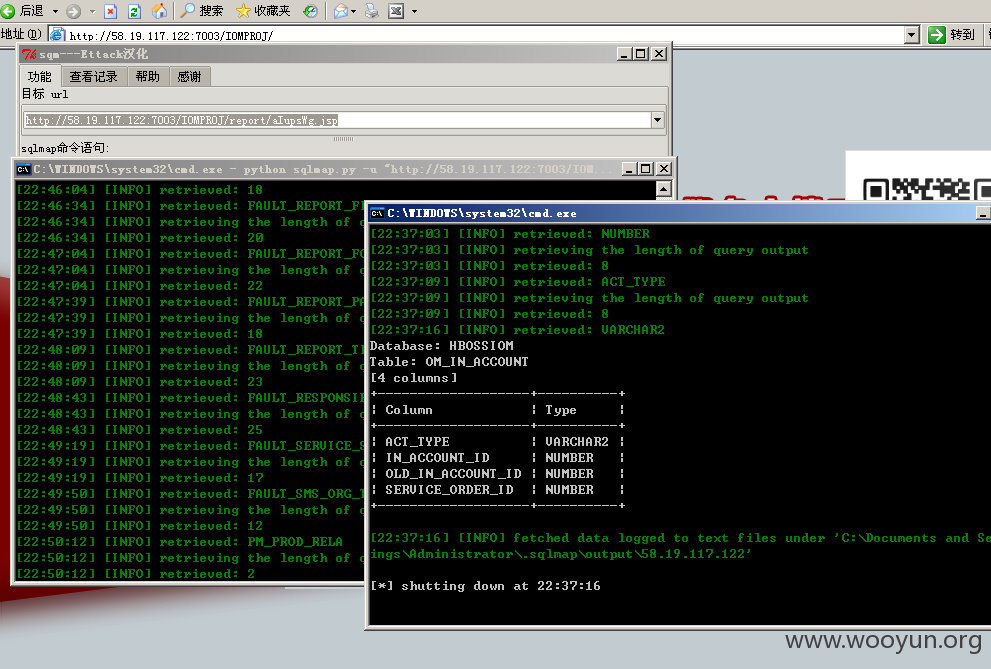Screen dimensions: 991x669
Task: Open the Mail icon dropdown arrow
Action: [353, 11]
